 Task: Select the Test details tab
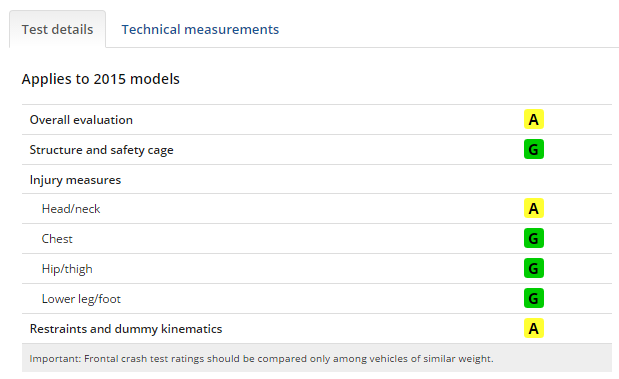[58, 29]
